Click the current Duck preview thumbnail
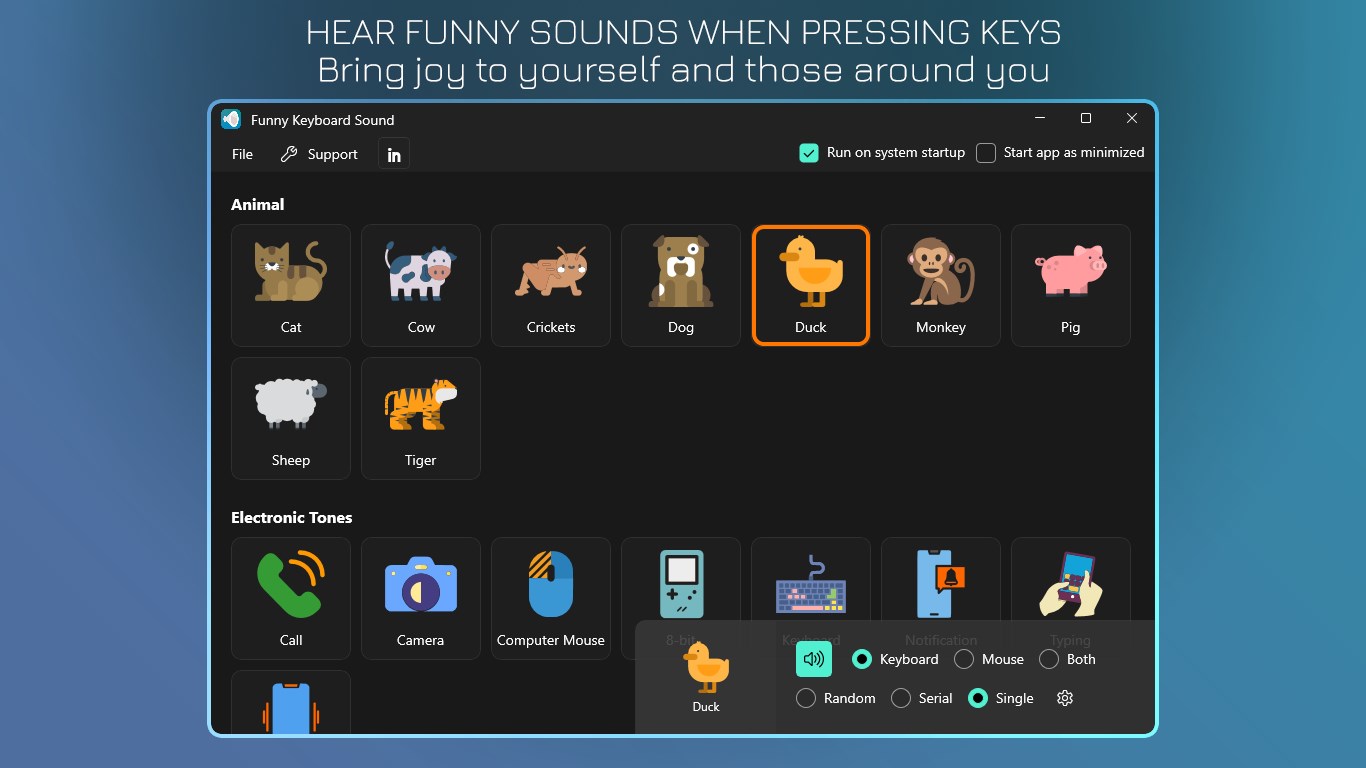Viewport: 1366px width, 768px height. coord(706,677)
